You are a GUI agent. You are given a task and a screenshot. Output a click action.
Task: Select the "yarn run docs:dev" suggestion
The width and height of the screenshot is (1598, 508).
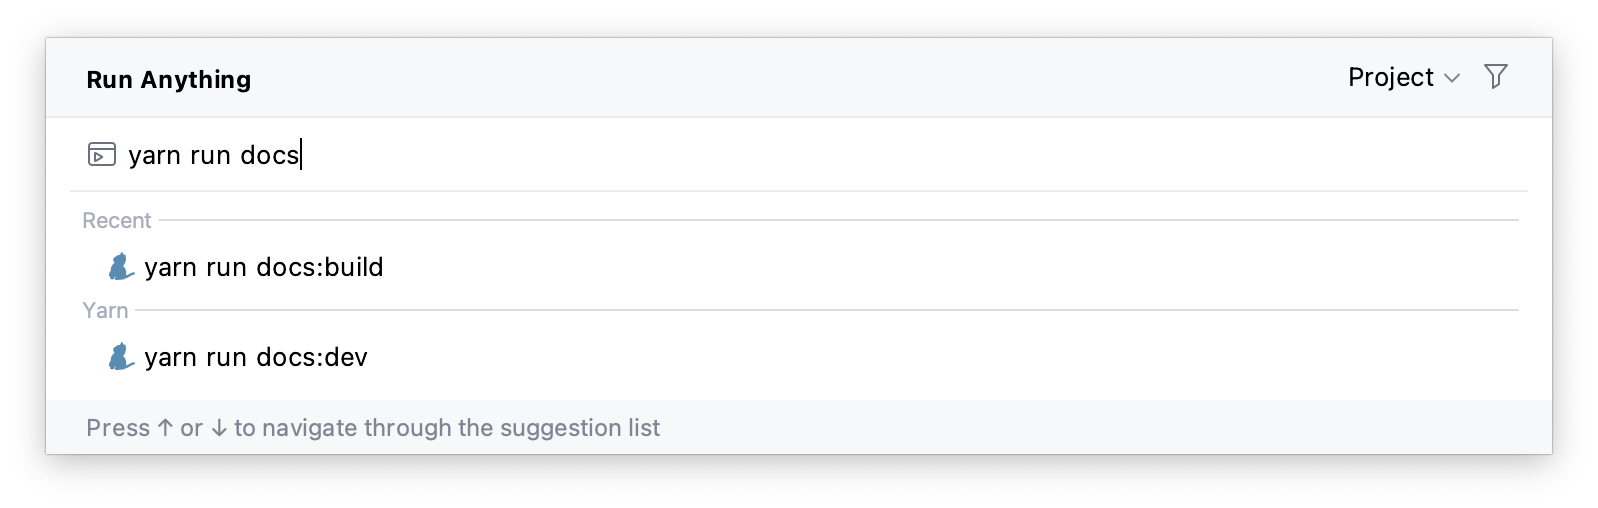(x=256, y=357)
